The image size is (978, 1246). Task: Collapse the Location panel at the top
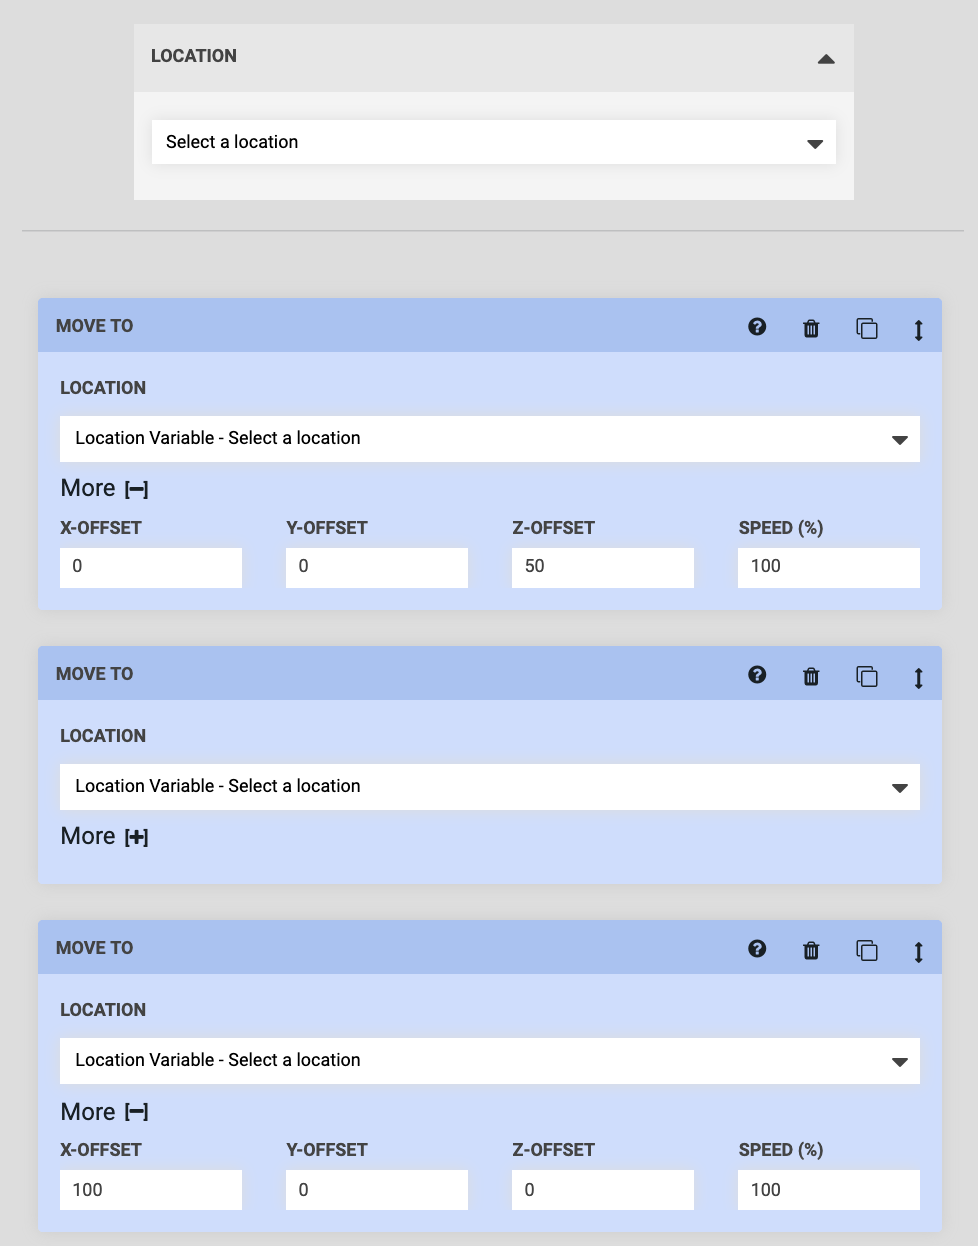click(x=826, y=59)
